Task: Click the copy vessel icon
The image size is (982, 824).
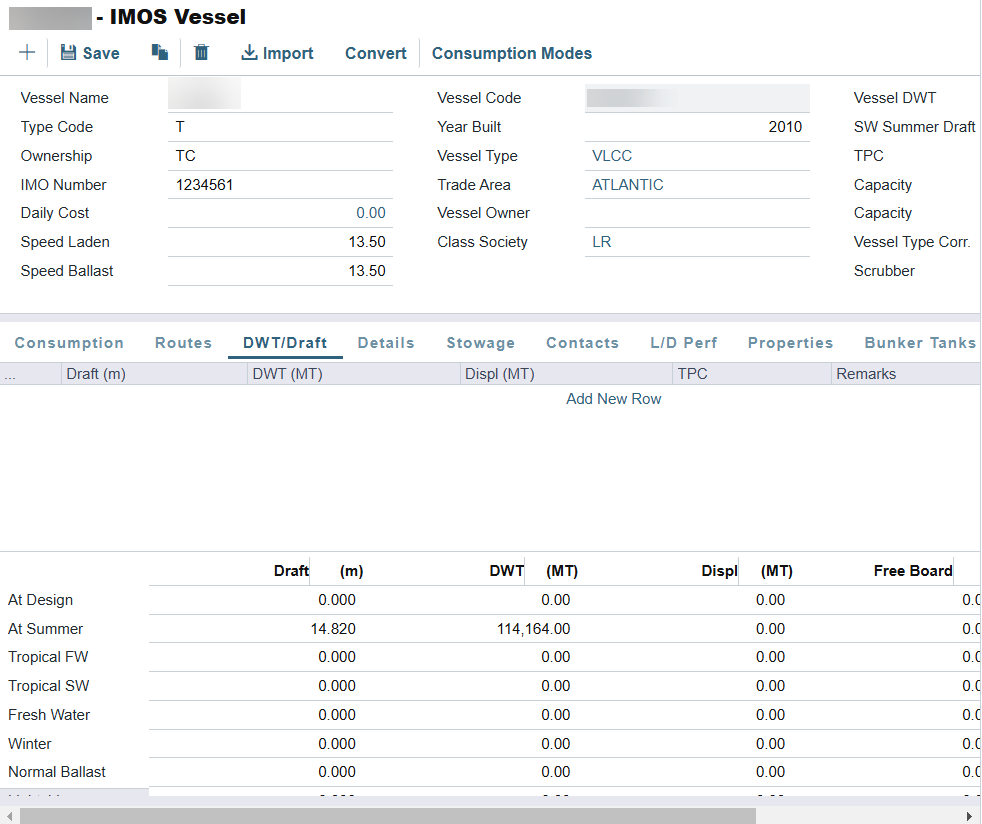Action: pos(159,53)
